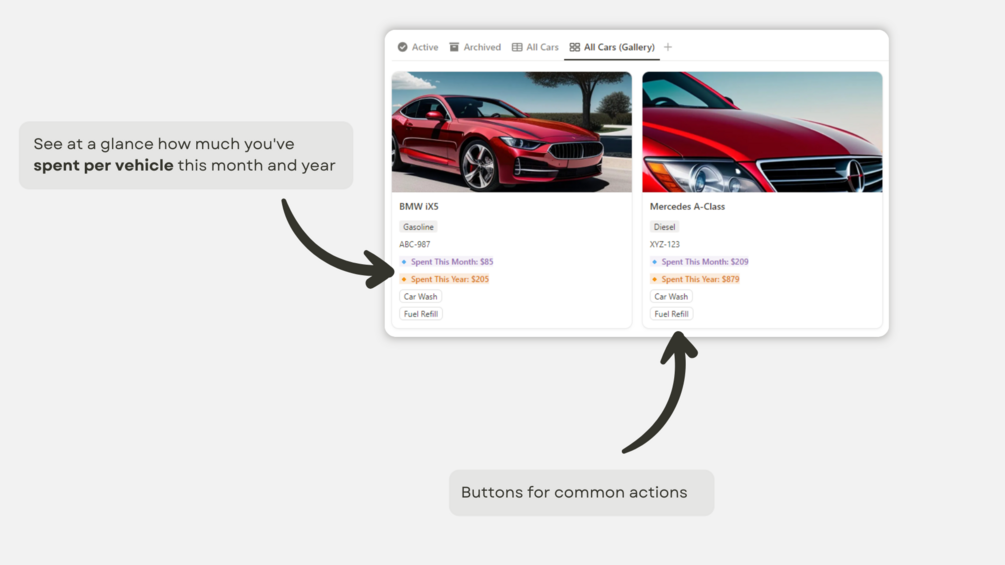Click Fuel Refill button on Mercedes A-Class card

click(x=671, y=313)
